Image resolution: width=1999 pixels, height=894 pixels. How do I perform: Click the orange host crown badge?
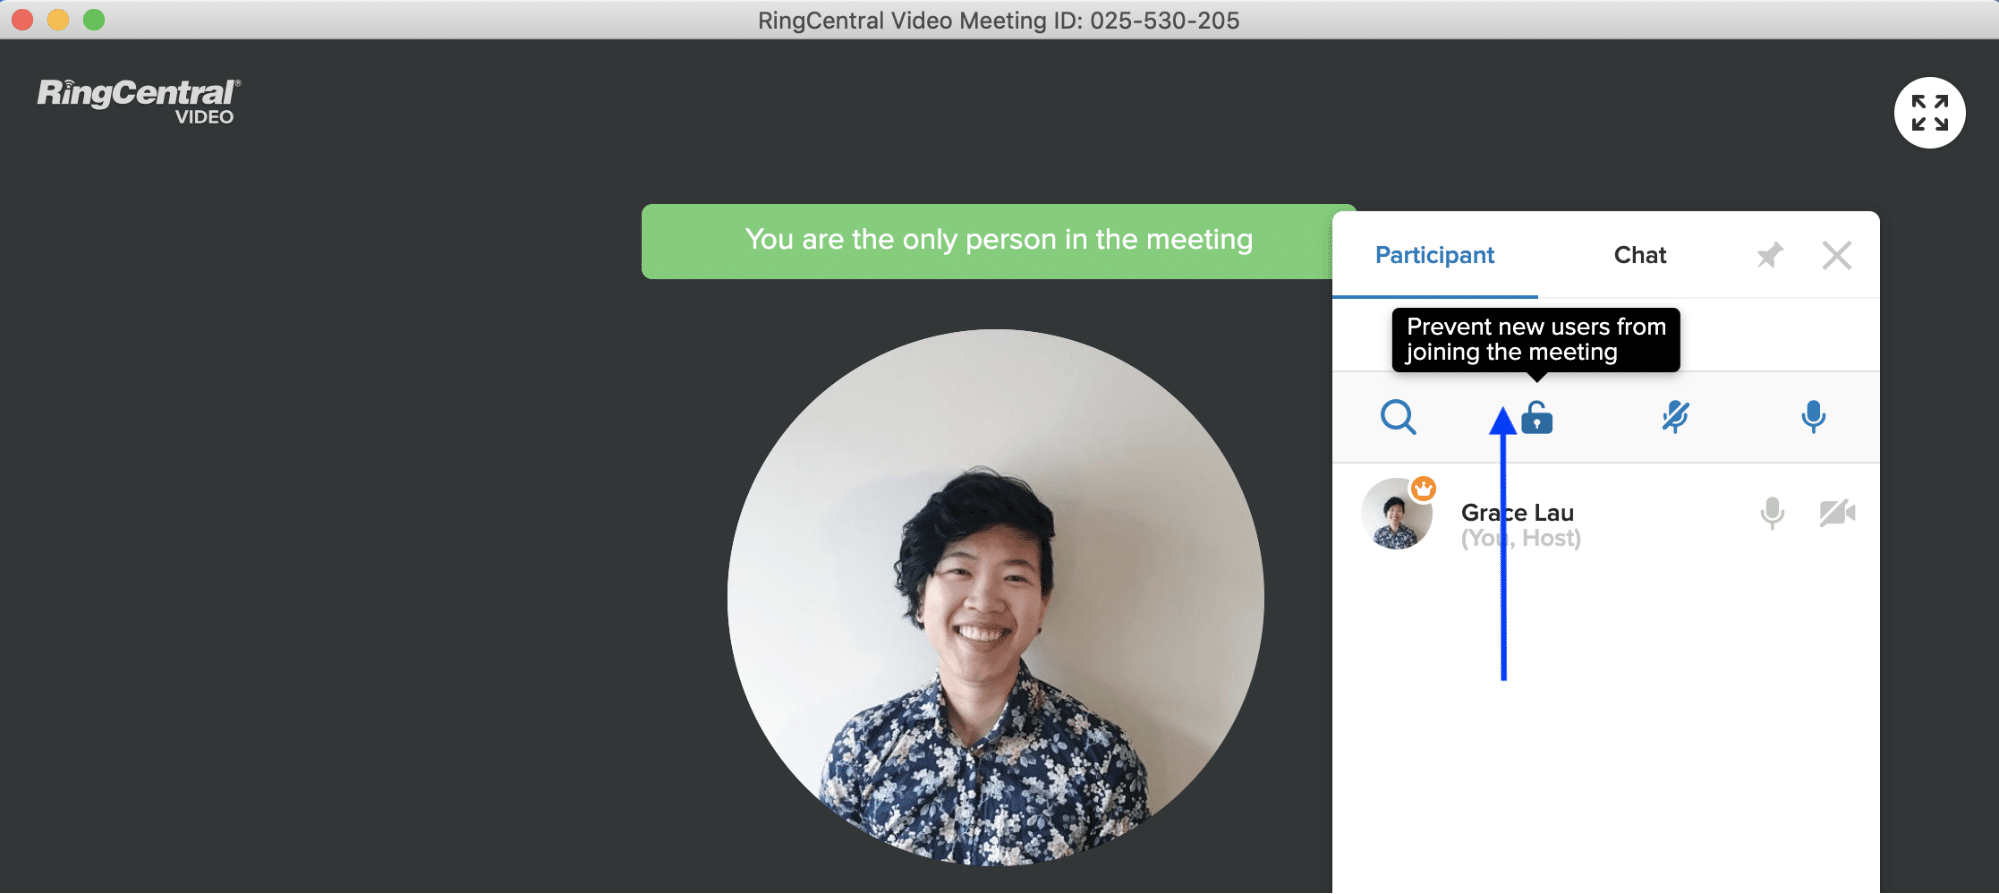tap(1424, 489)
